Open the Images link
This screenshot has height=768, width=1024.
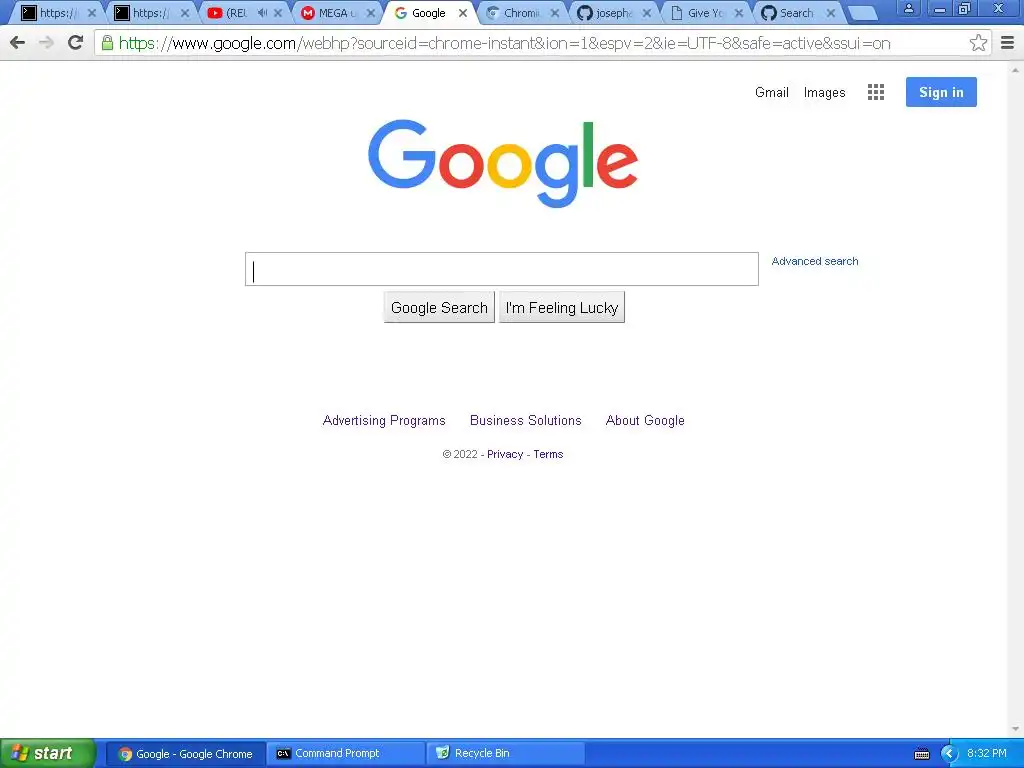pos(824,93)
